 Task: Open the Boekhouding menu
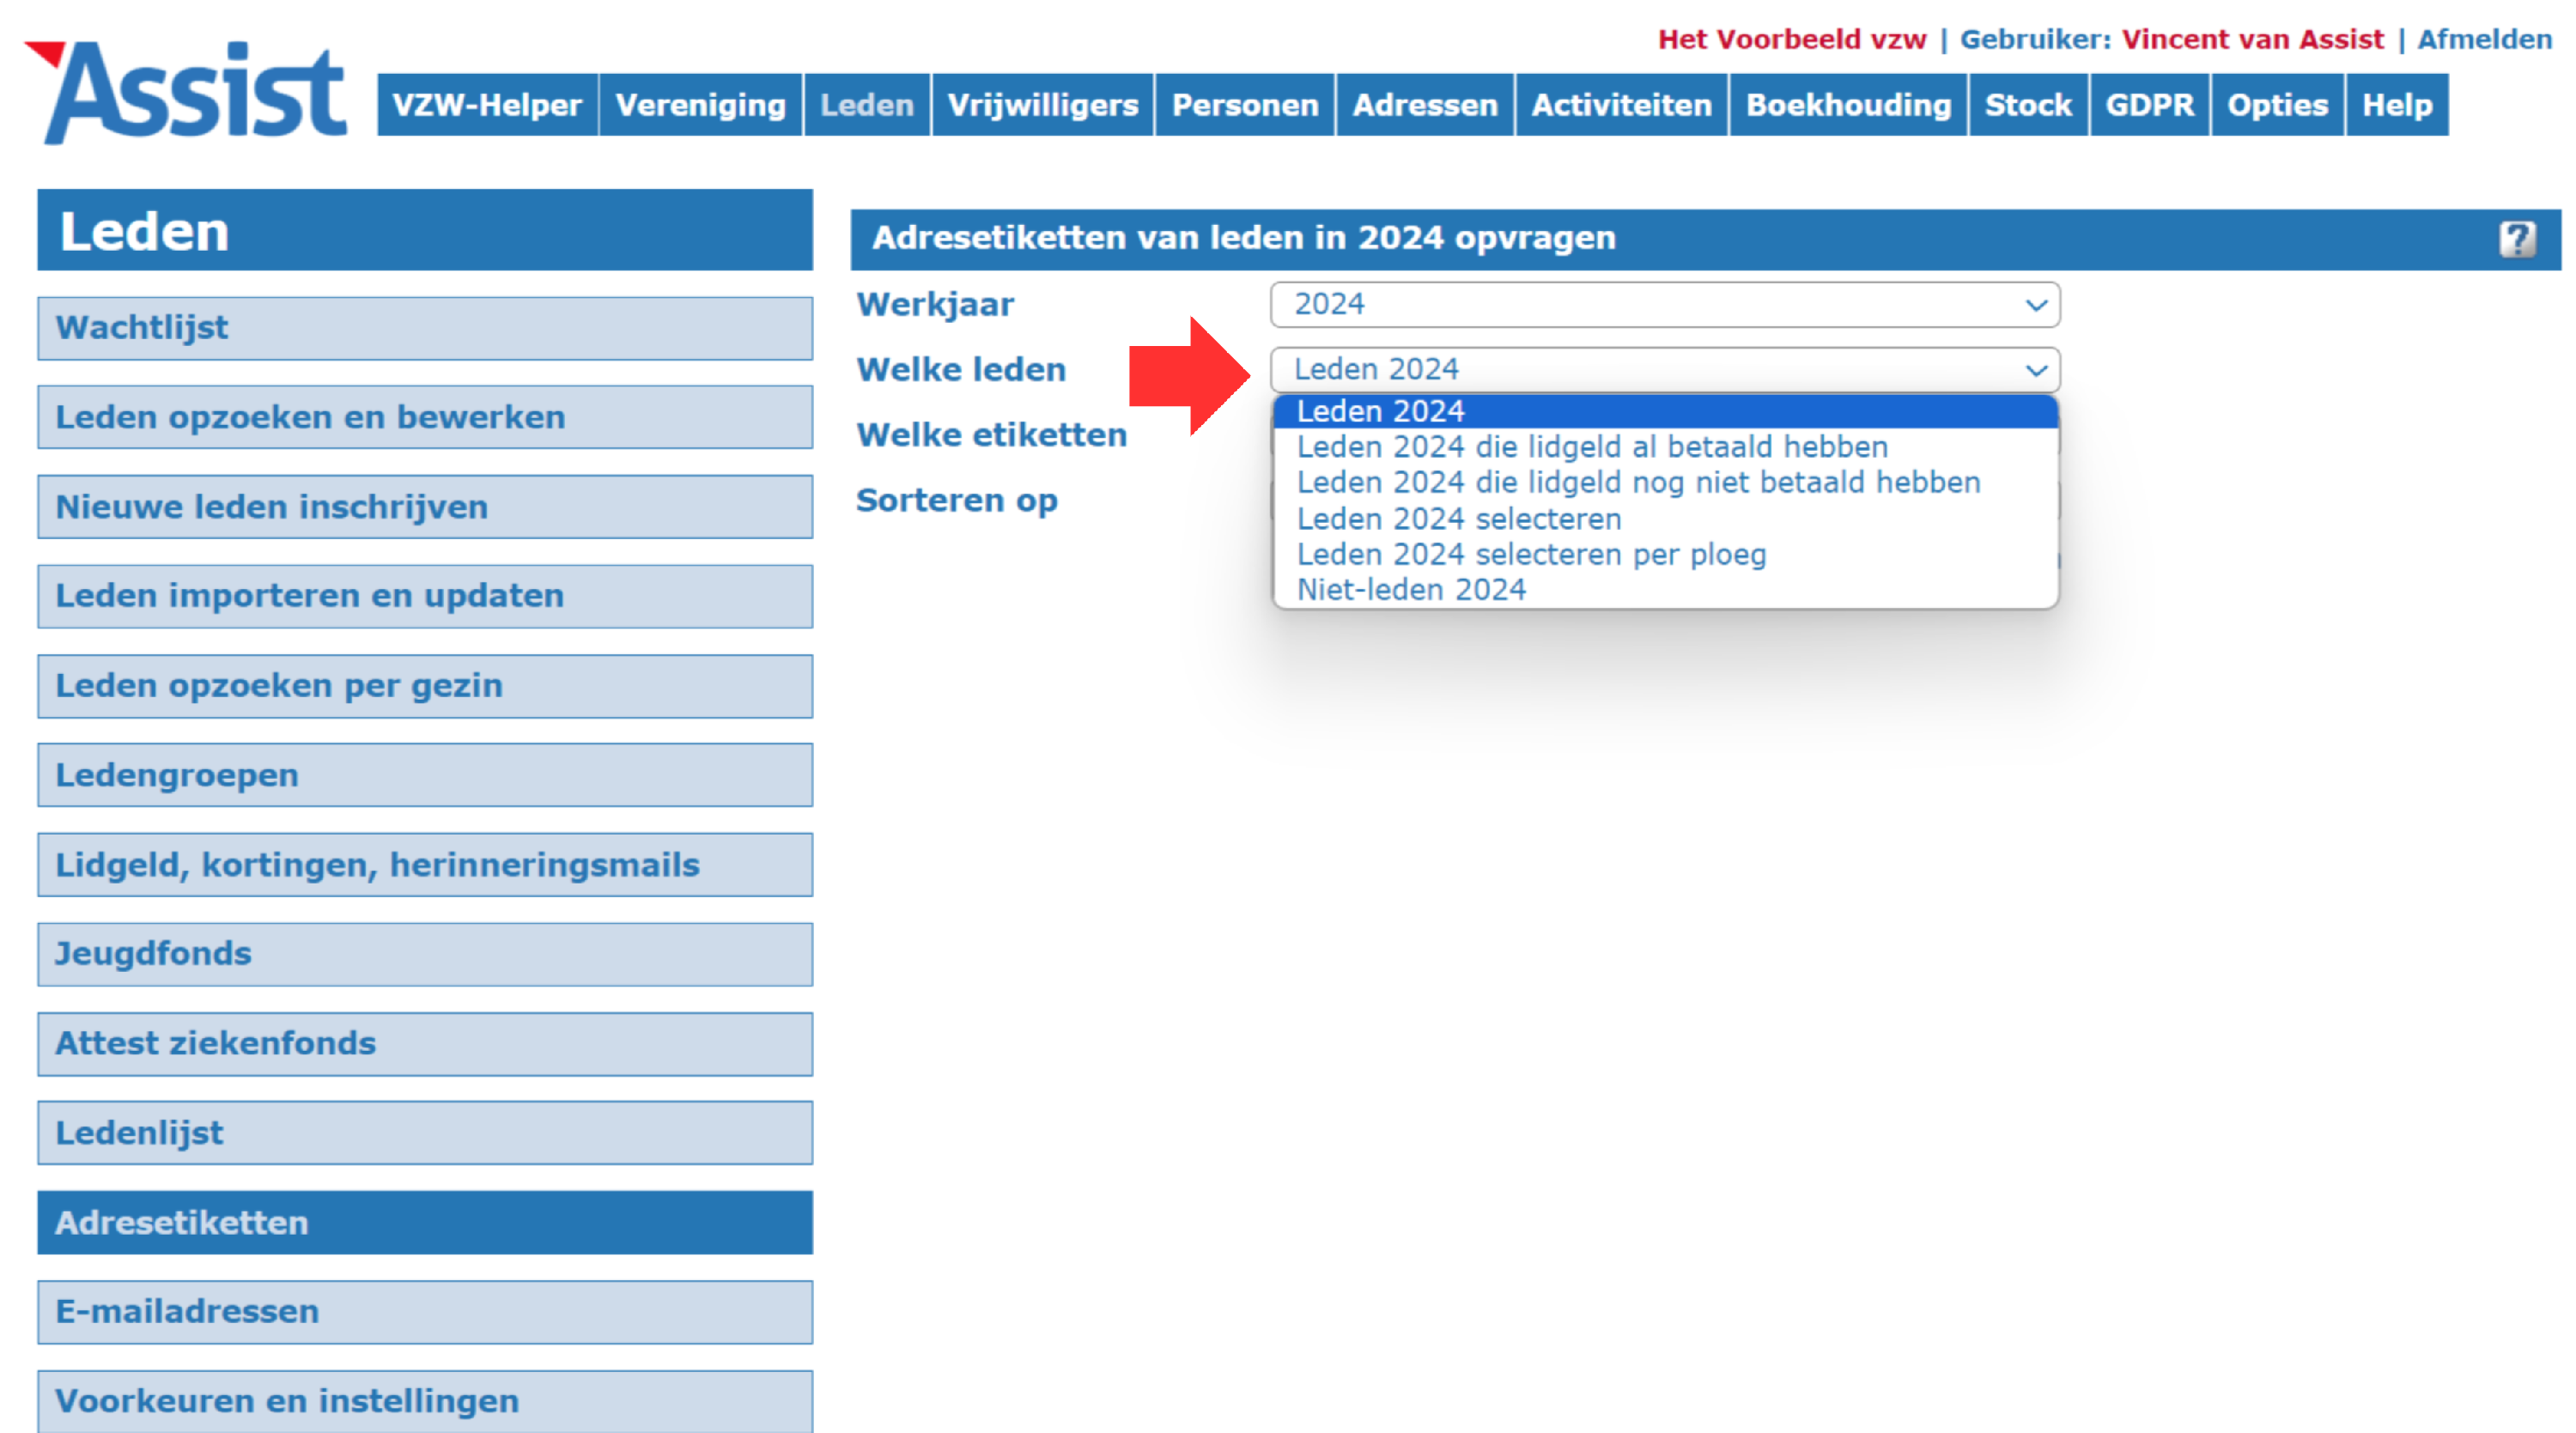[x=1847, y=105]
